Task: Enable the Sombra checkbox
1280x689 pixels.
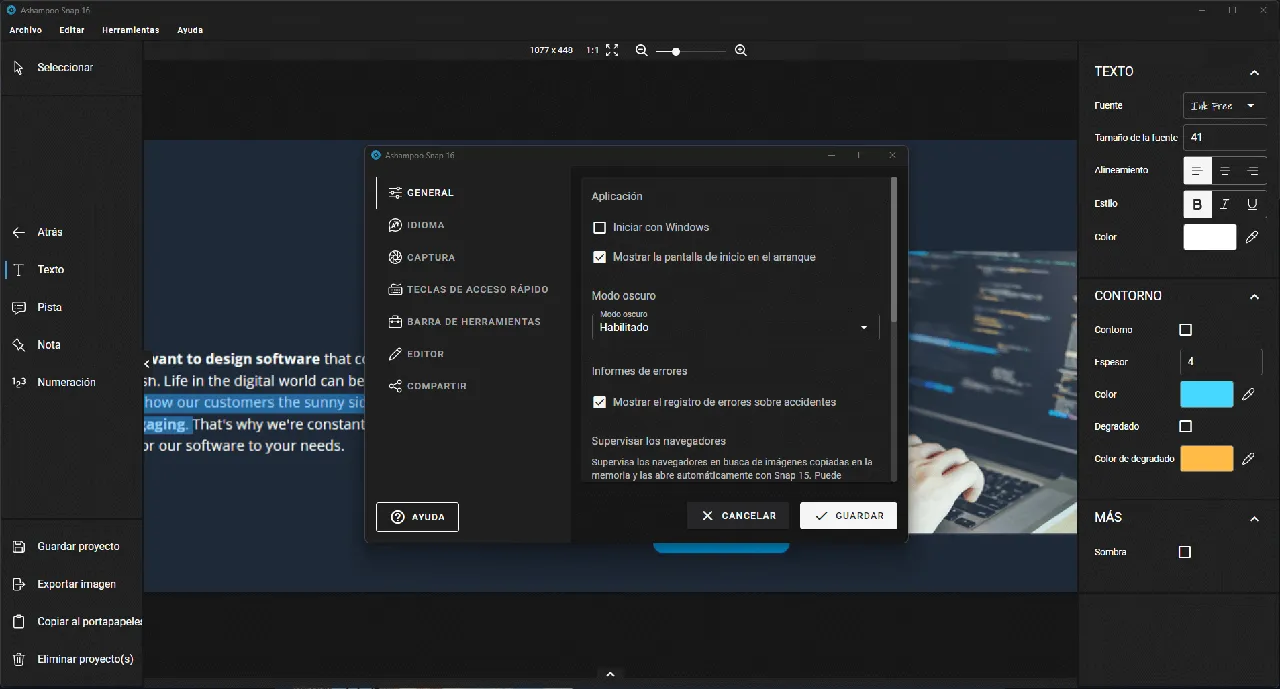Action: [x=1185, y=552]
